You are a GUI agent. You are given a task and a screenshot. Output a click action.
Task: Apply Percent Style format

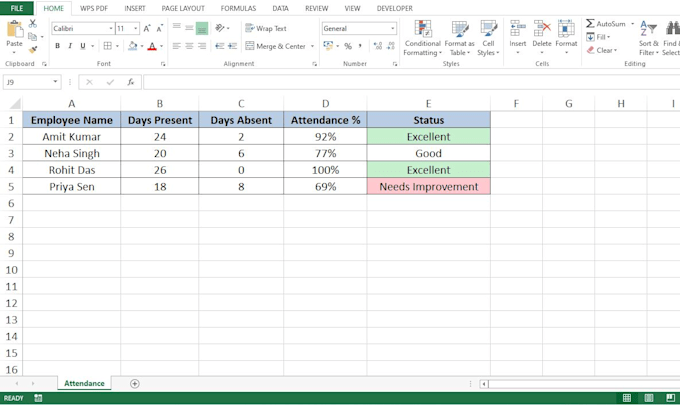(348, 46)
